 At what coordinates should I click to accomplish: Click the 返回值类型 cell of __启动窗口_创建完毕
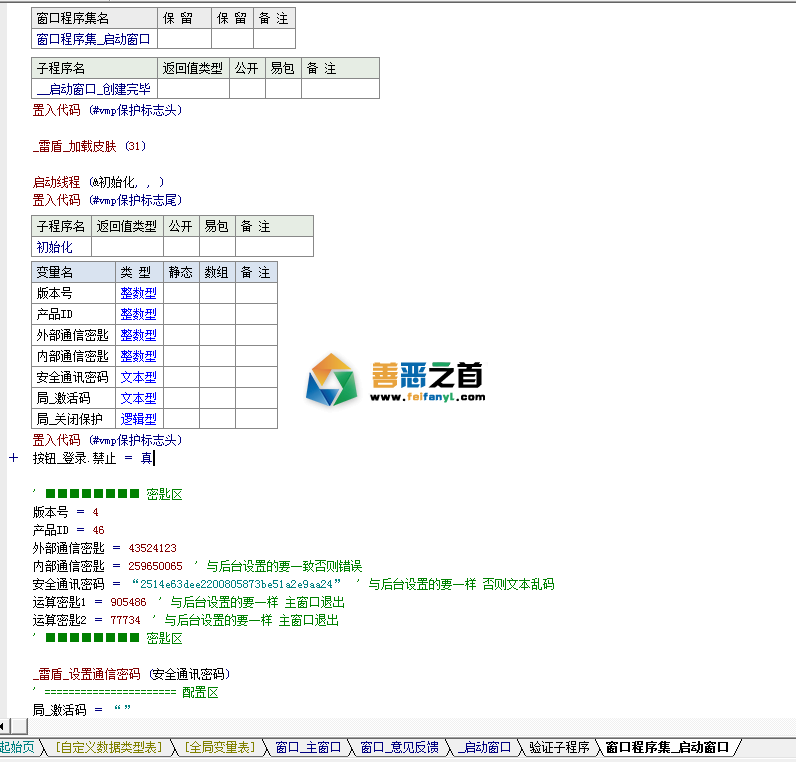point(194,89)
